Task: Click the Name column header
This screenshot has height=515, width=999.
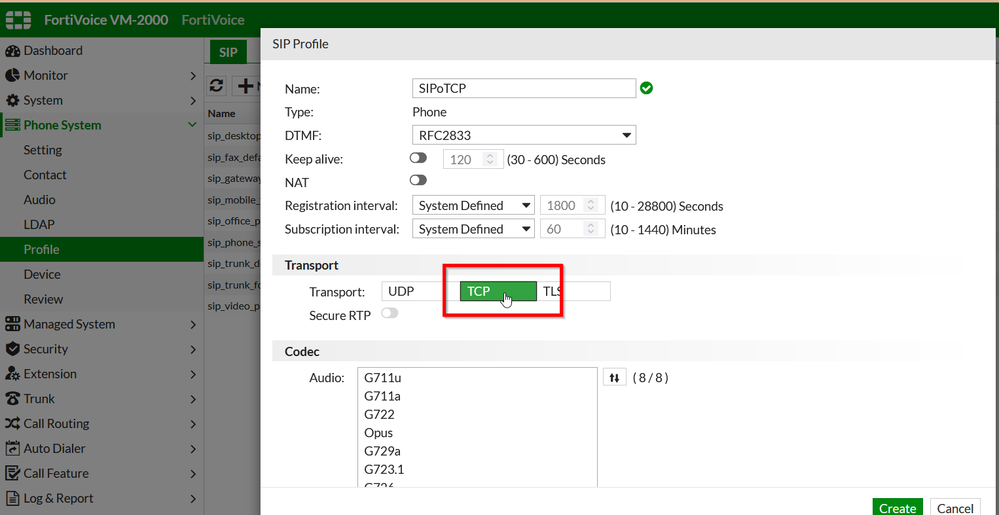Action: click(x=222, y=113)
